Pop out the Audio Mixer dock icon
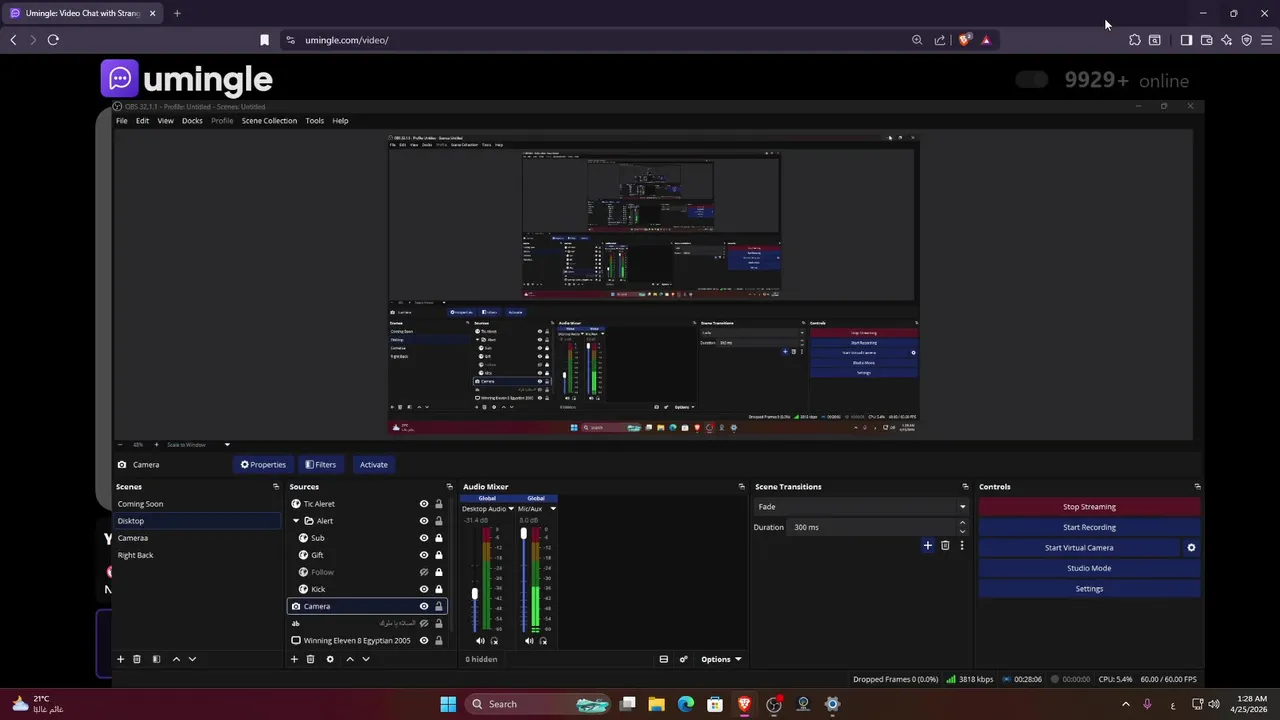 pos(741,487)
